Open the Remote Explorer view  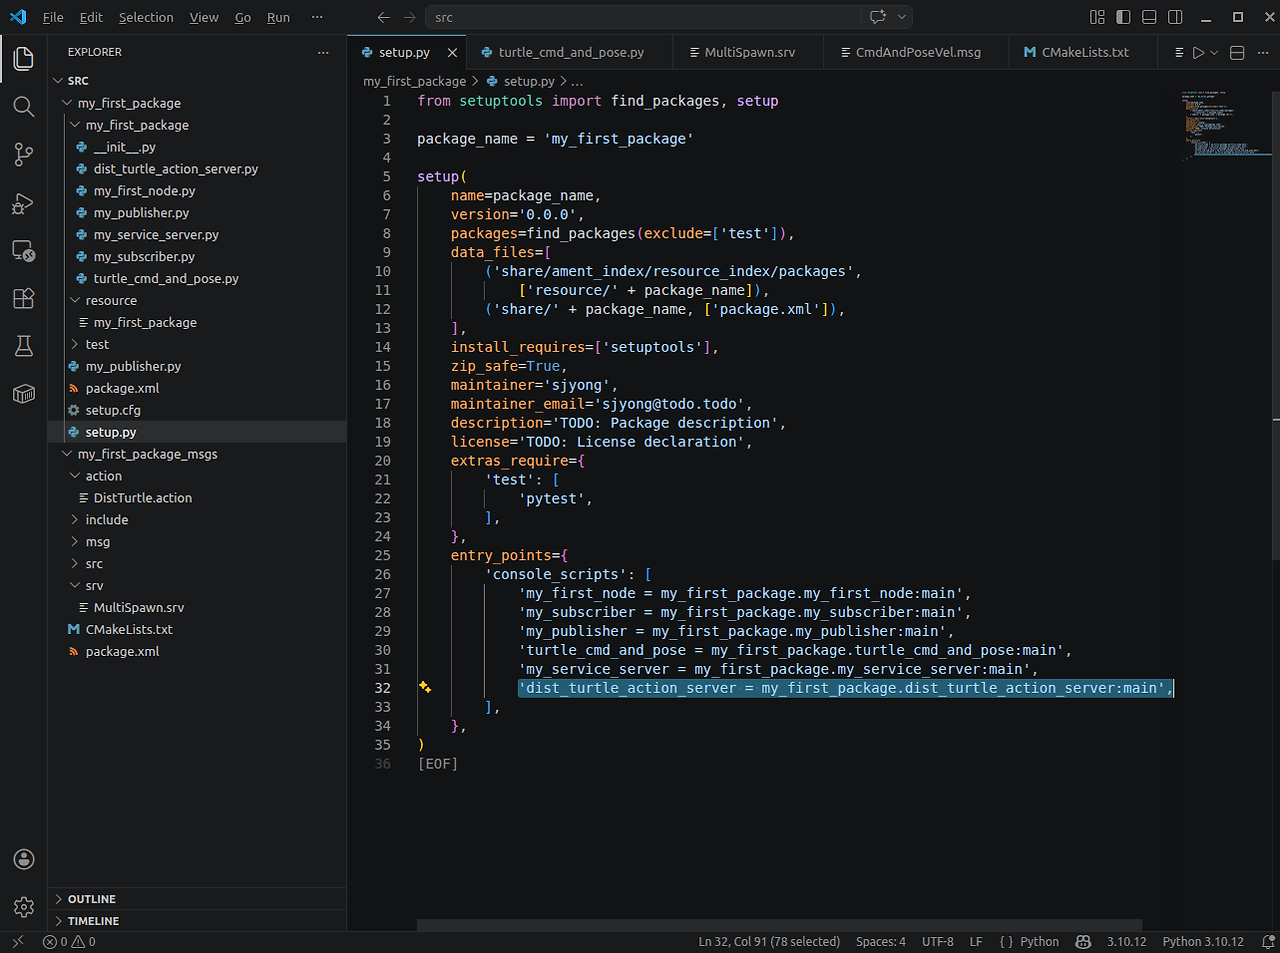[24, 250]
